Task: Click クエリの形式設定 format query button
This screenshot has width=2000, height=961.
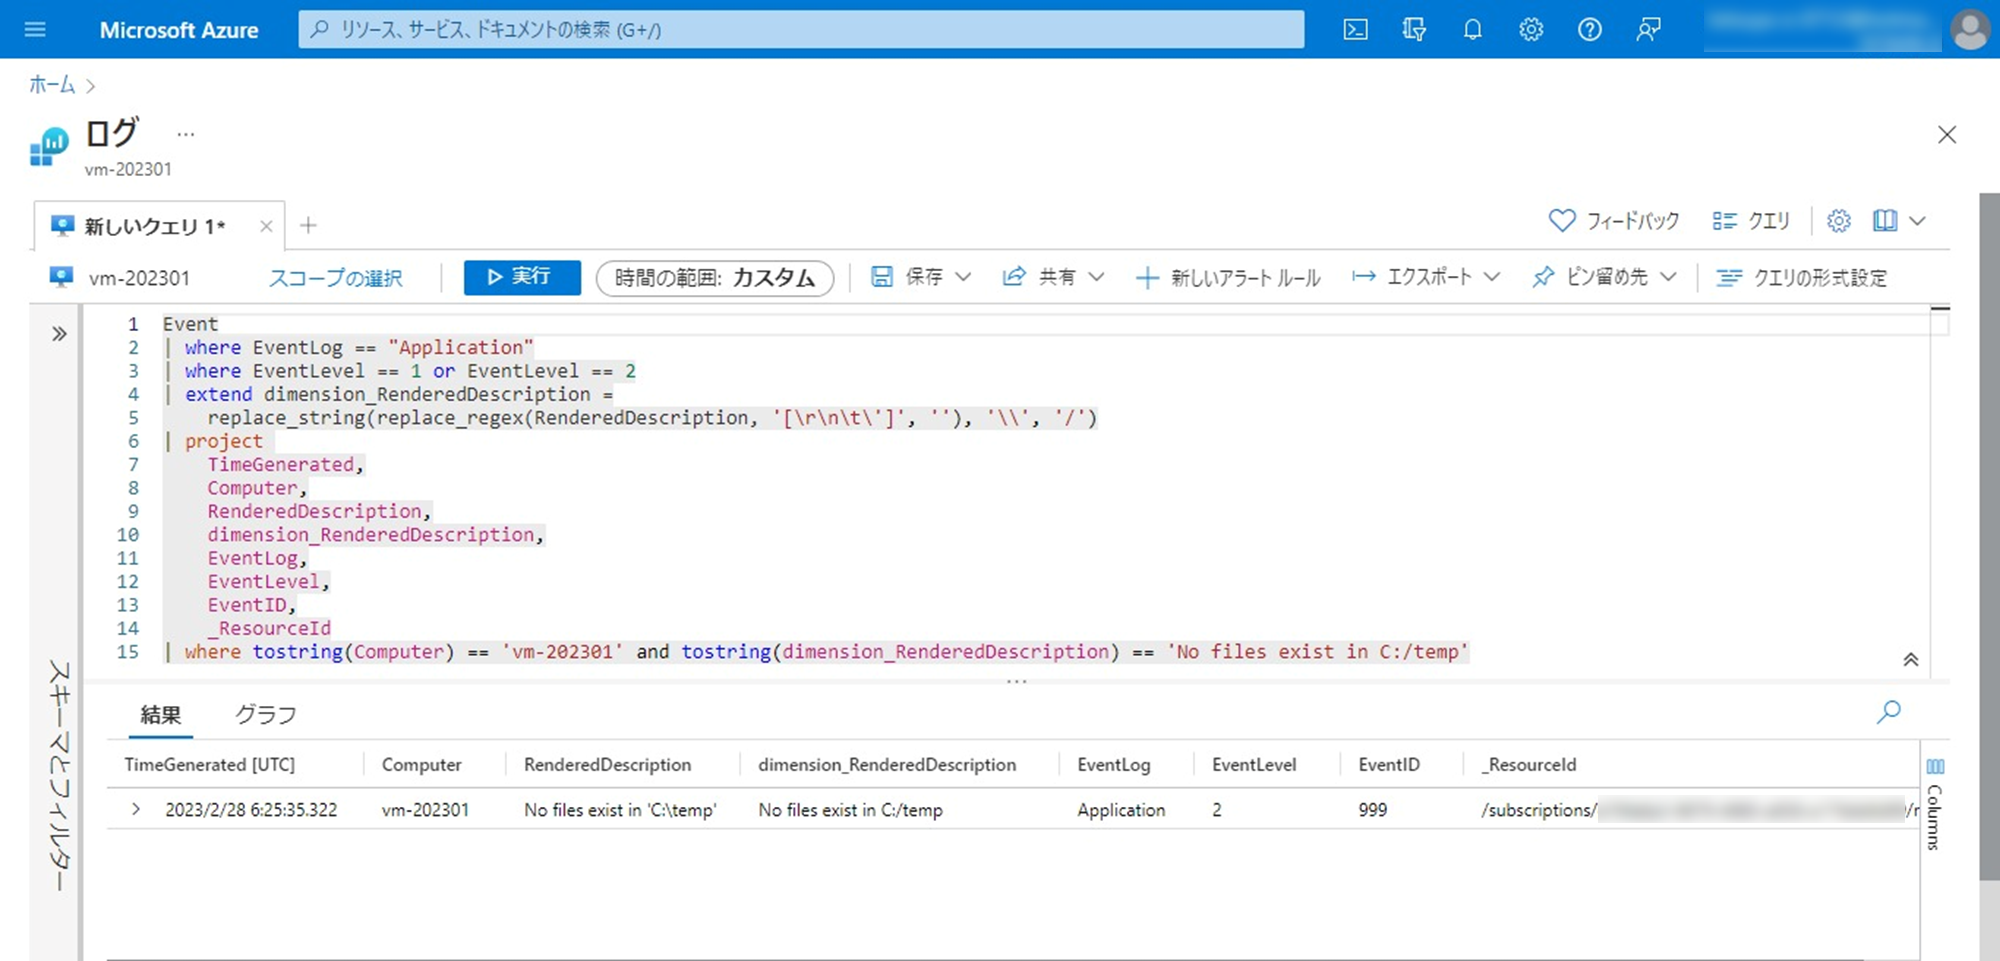Action: click(1802, 278)
